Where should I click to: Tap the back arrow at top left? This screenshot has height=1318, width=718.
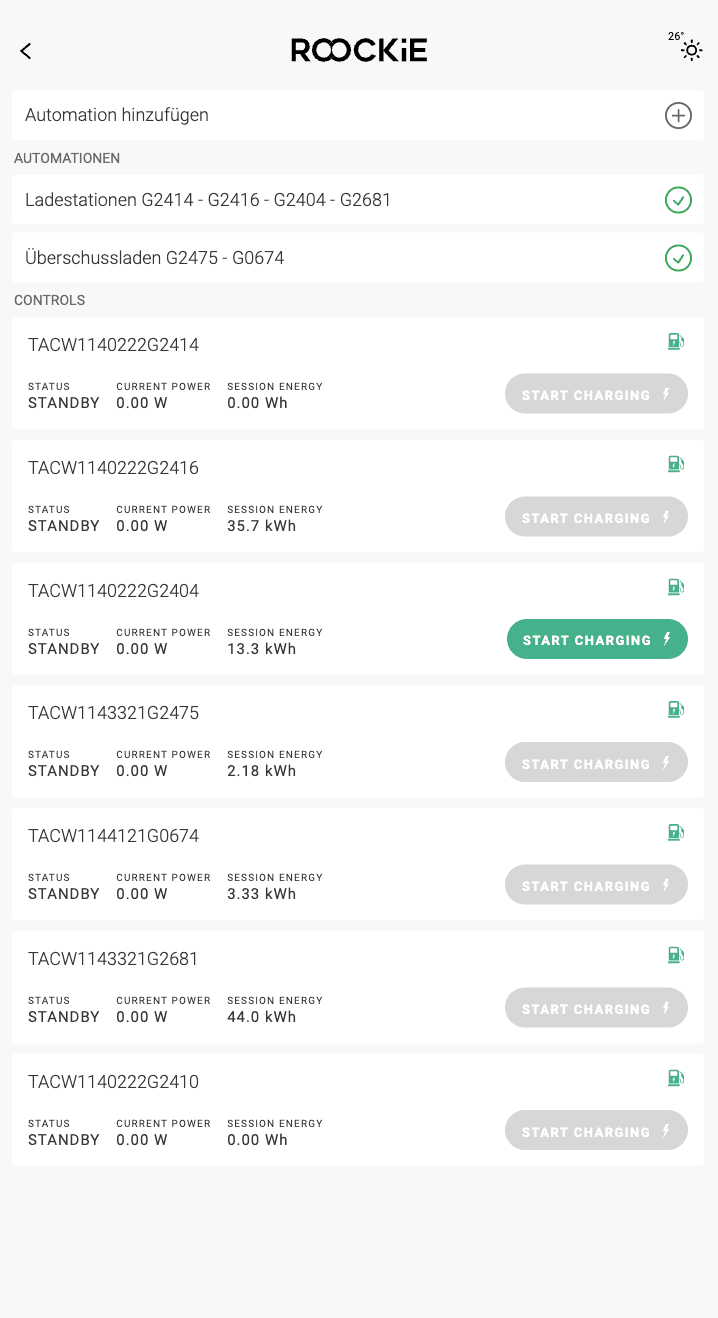pyautogui.click(x=25, y=51)
